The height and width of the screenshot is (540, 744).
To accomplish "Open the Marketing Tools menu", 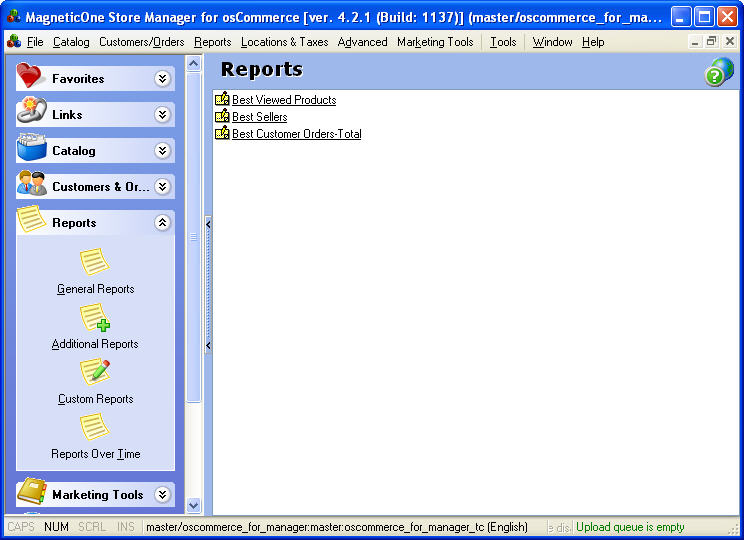I will point(435,42).
